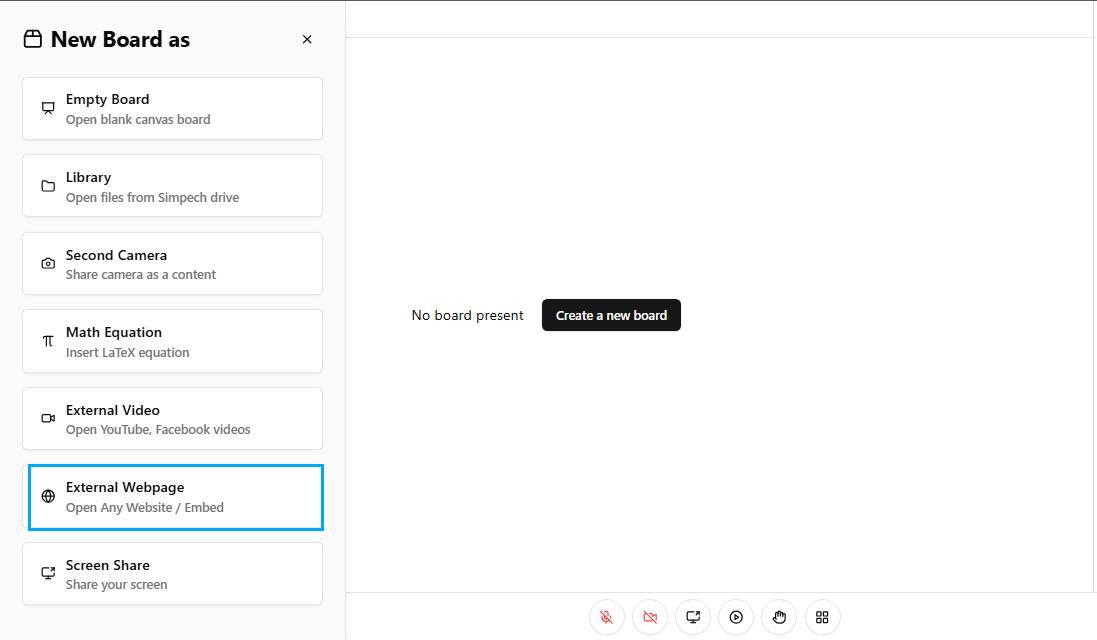This screenshot has height=640, width=1097.
Task: Select the Empty Board option
Action: [172, 109]
